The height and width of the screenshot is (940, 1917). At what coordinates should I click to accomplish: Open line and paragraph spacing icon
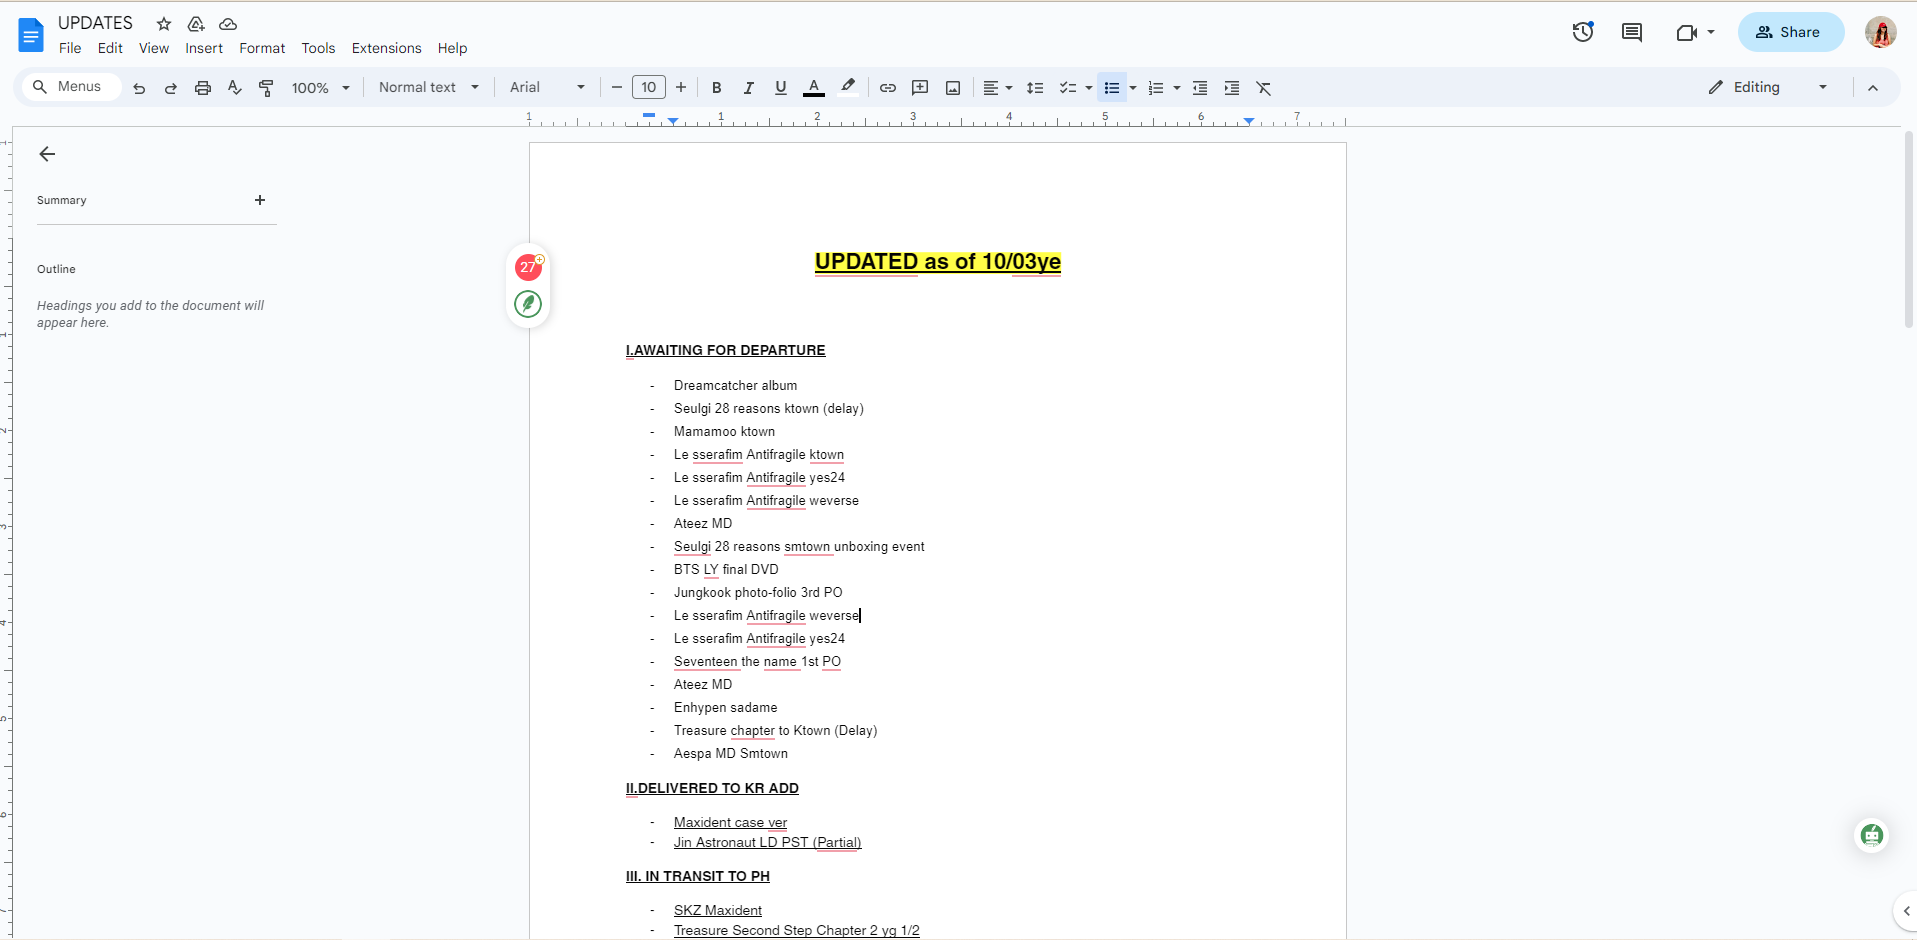[1035, 88]
